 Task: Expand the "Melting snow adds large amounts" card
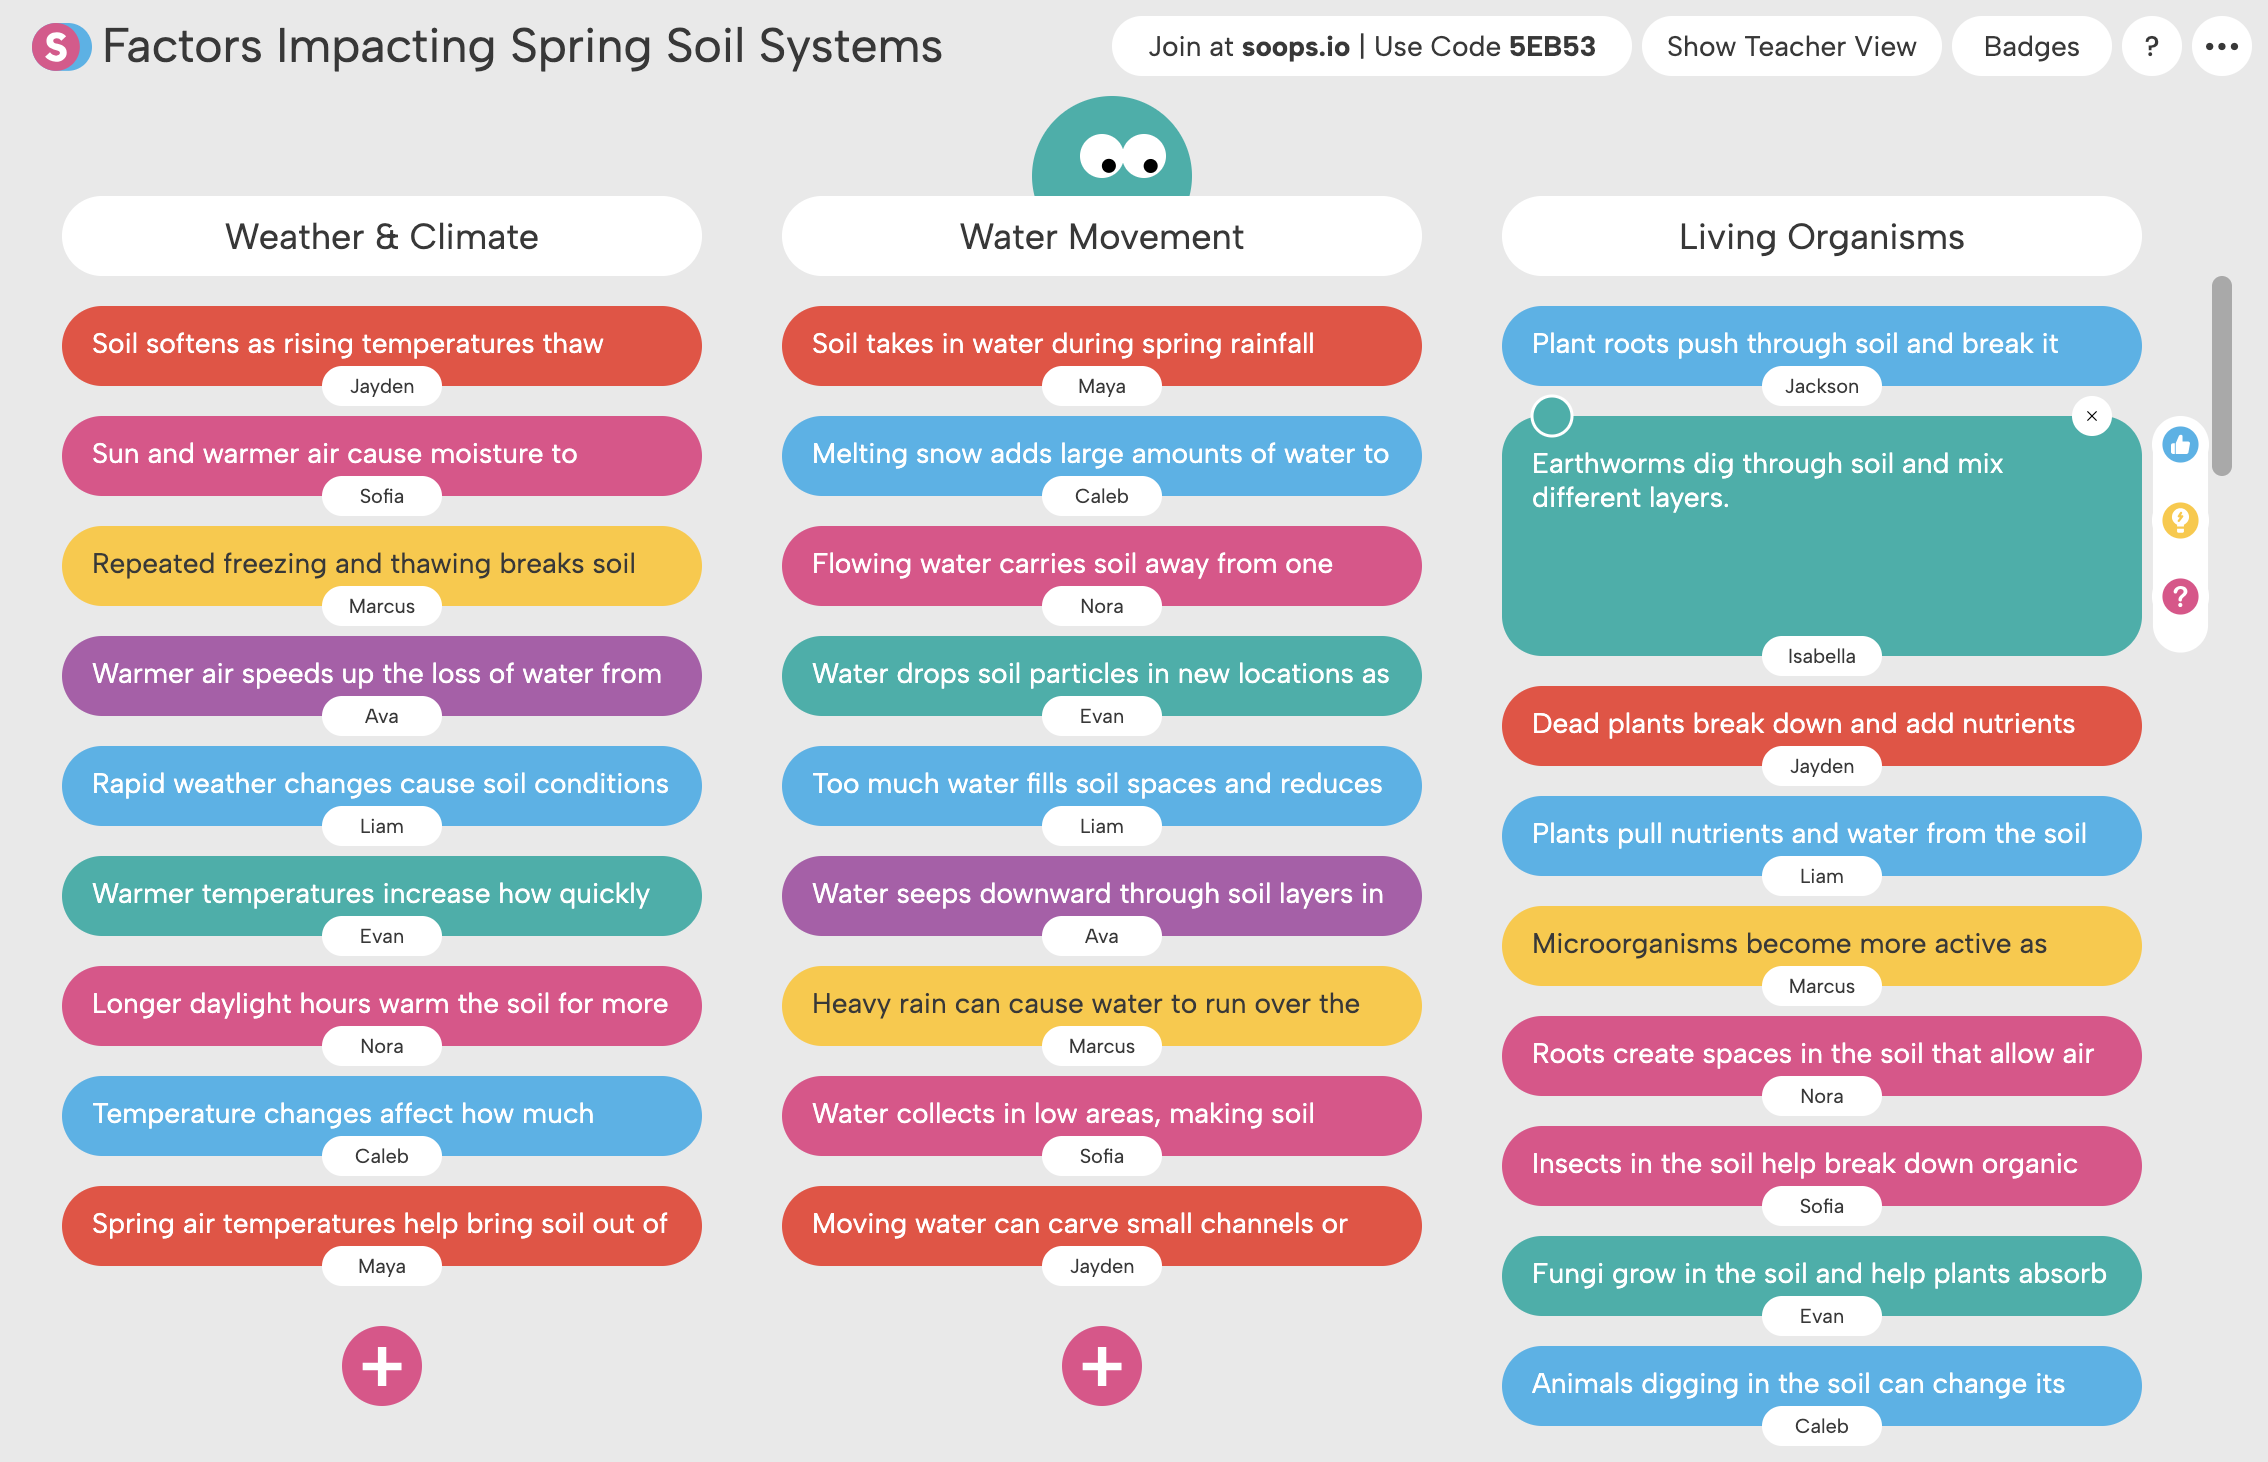1100,454
